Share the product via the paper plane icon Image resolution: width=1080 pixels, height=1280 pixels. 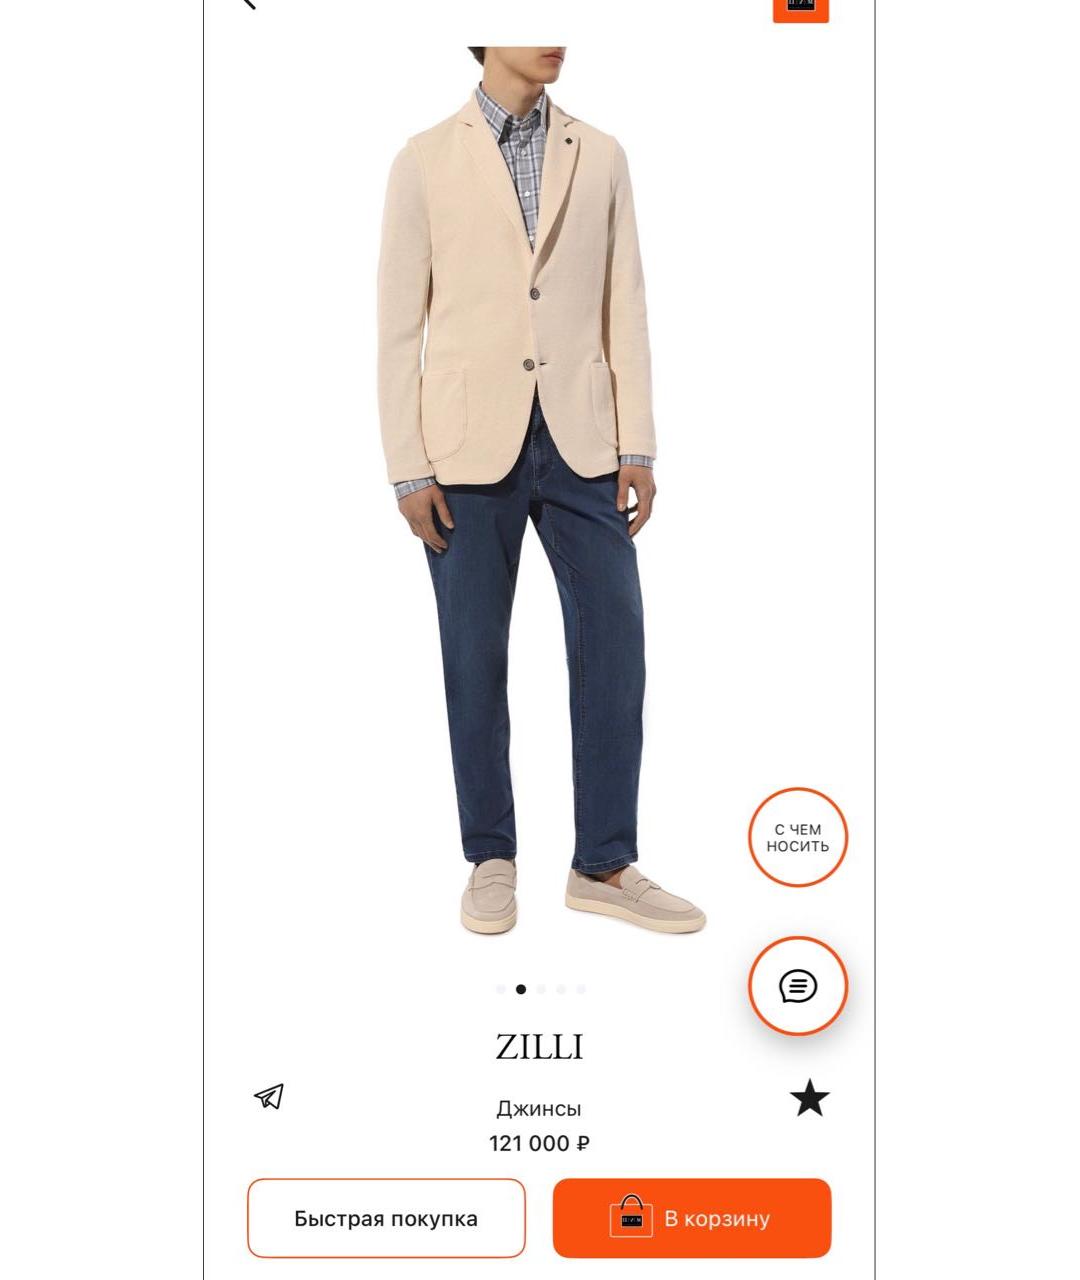[x=269, y=1097]
